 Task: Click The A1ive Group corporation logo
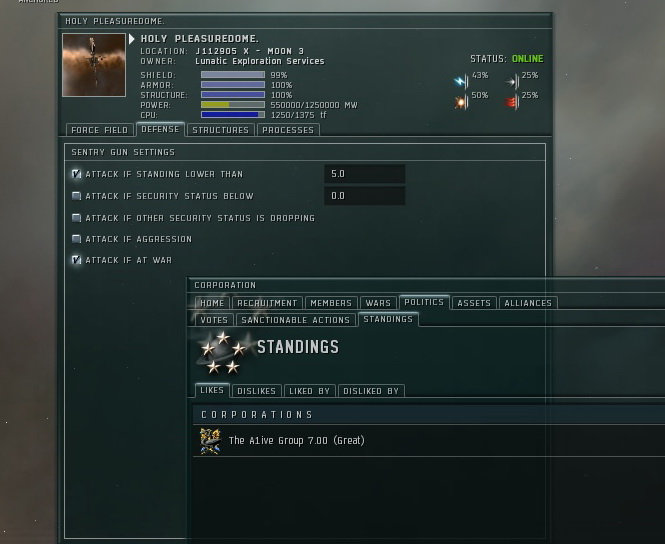(x=210, y=441)
